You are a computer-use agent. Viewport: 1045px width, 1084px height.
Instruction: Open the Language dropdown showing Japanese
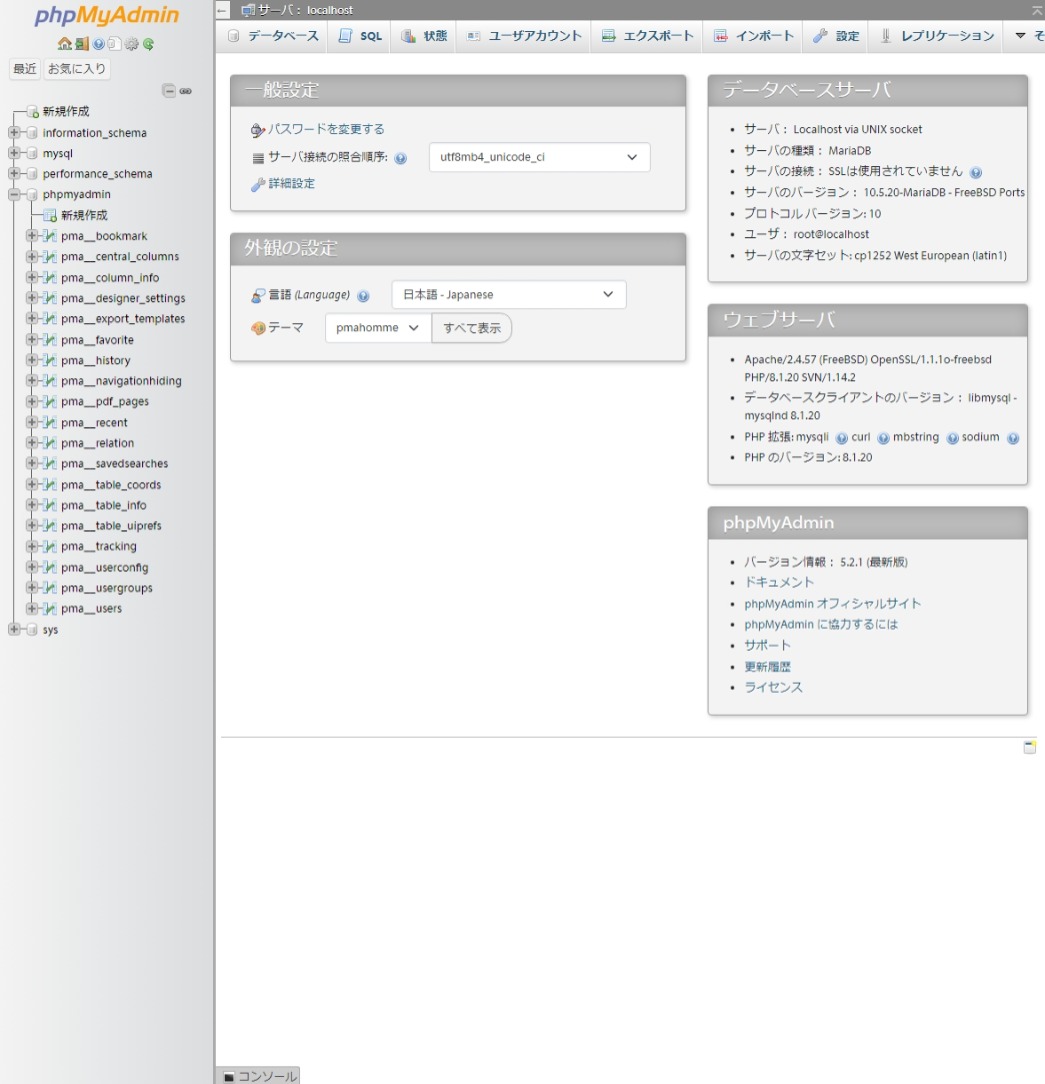click(x=509, y=295)
